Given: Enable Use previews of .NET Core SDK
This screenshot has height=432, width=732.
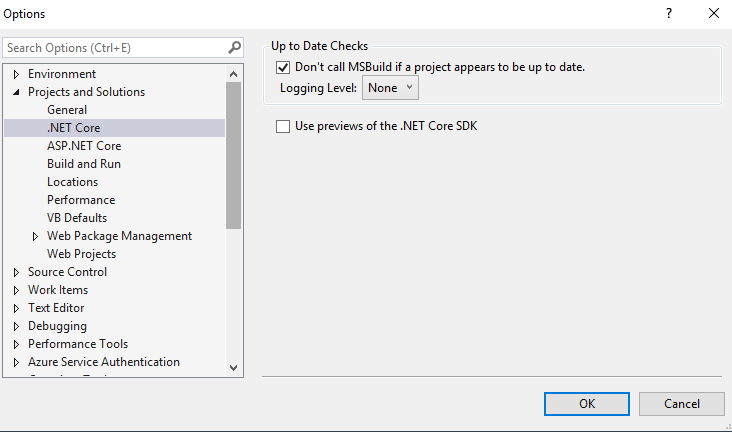Looking at the screenshot, I should tap(283, 126).
